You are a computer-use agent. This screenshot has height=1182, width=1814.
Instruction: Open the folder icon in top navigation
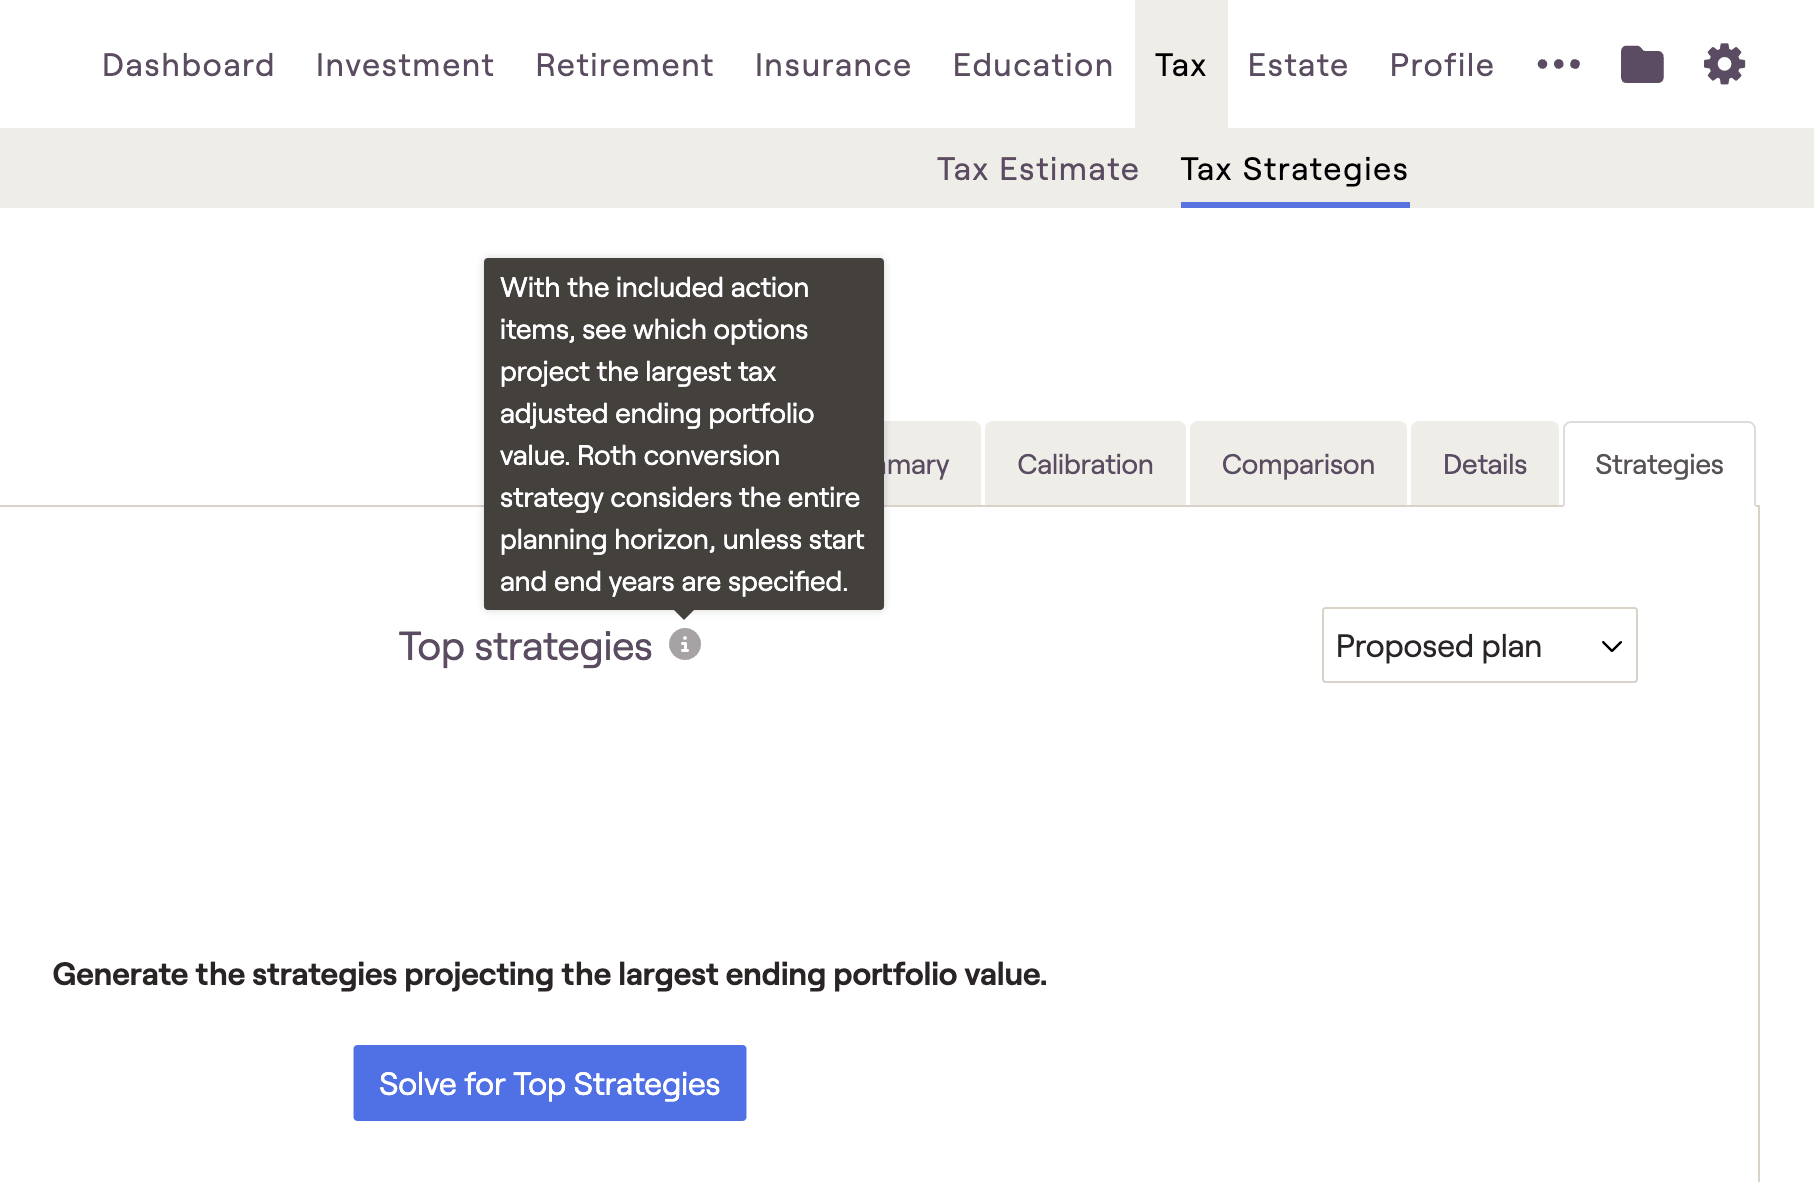coord(1641,65)
